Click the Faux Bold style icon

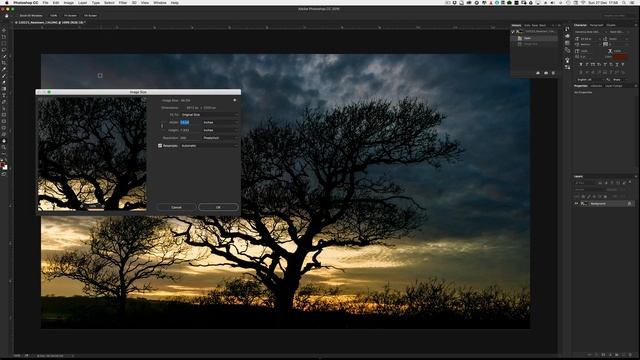[x=581, y=64]
